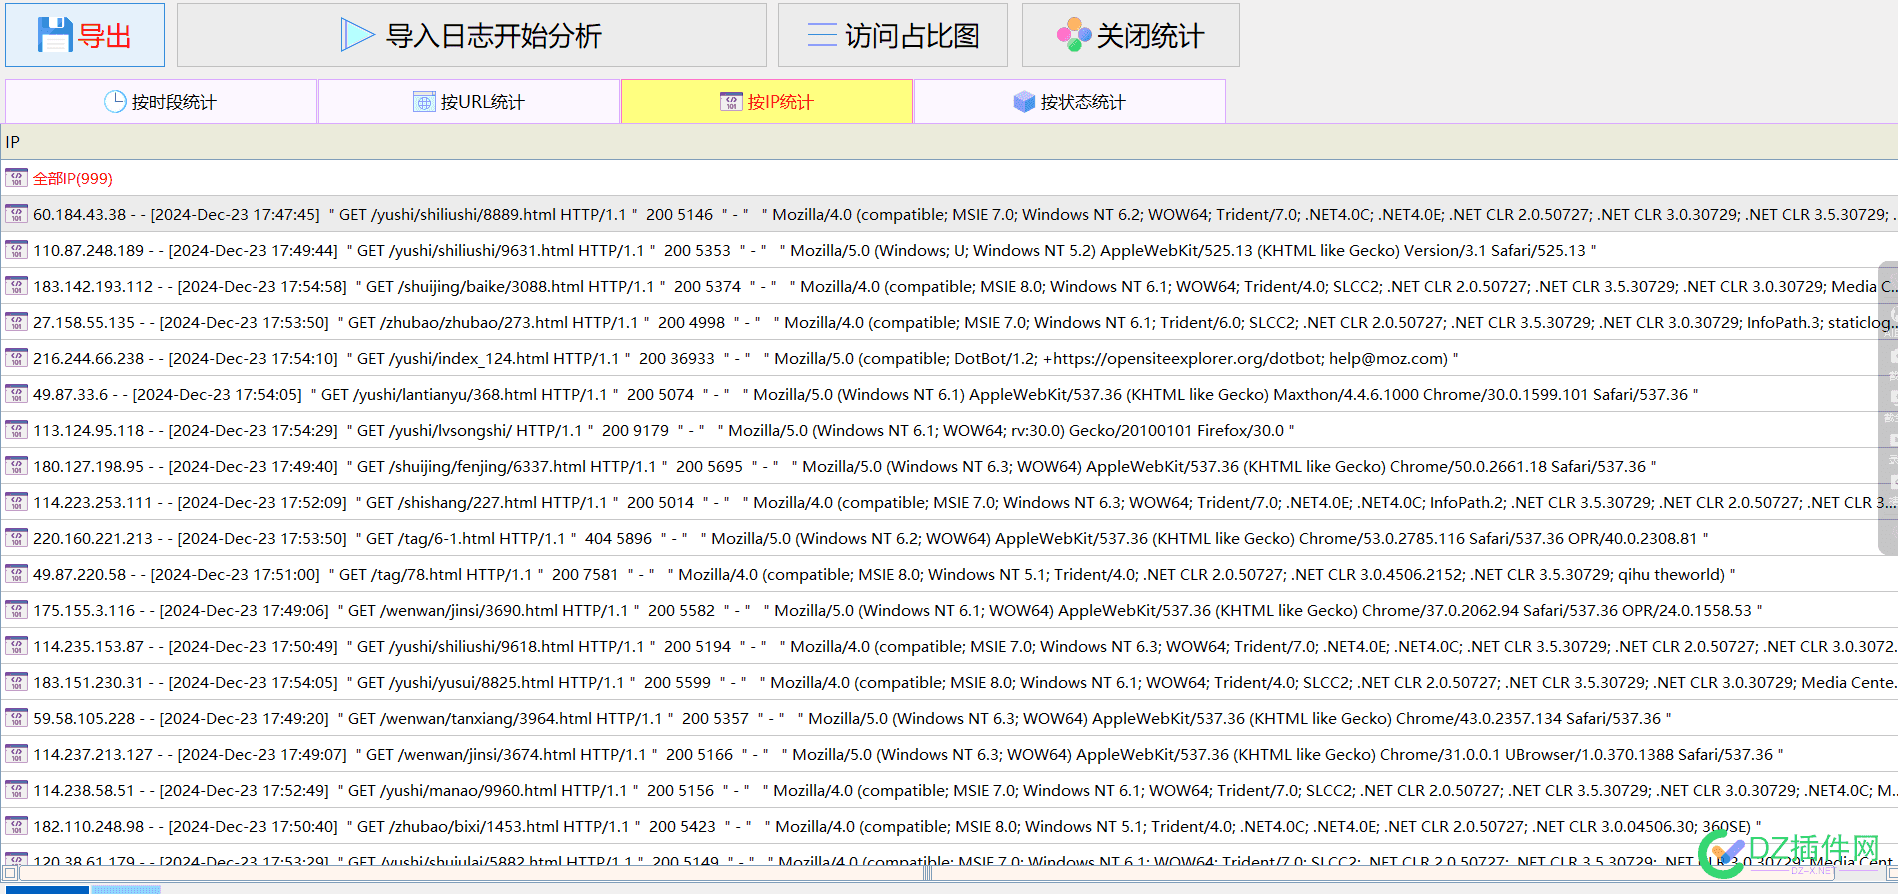Select the 按IP统计 tab
Image resolution: width=1898 pixels, height=894 pixels.
(x=767, y=101)
